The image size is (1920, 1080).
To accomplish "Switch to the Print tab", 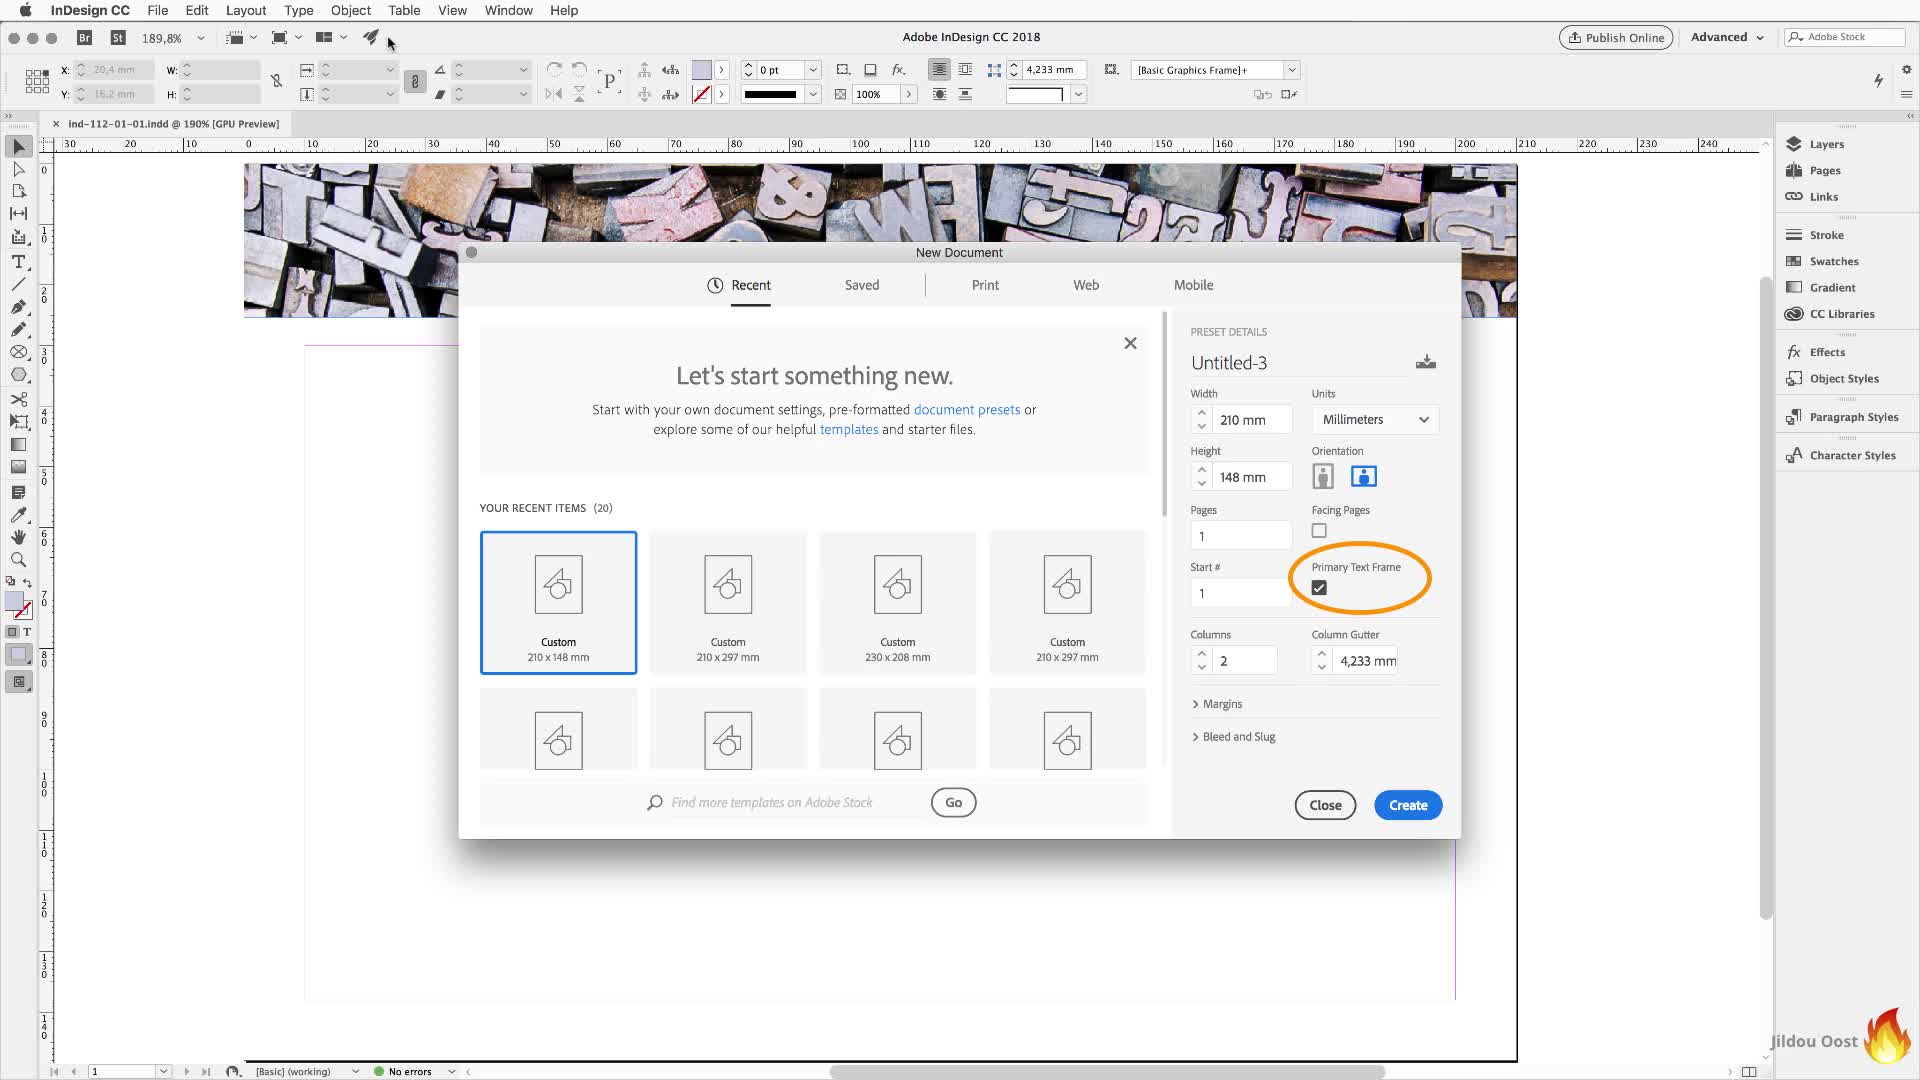I will pos(985,285).
